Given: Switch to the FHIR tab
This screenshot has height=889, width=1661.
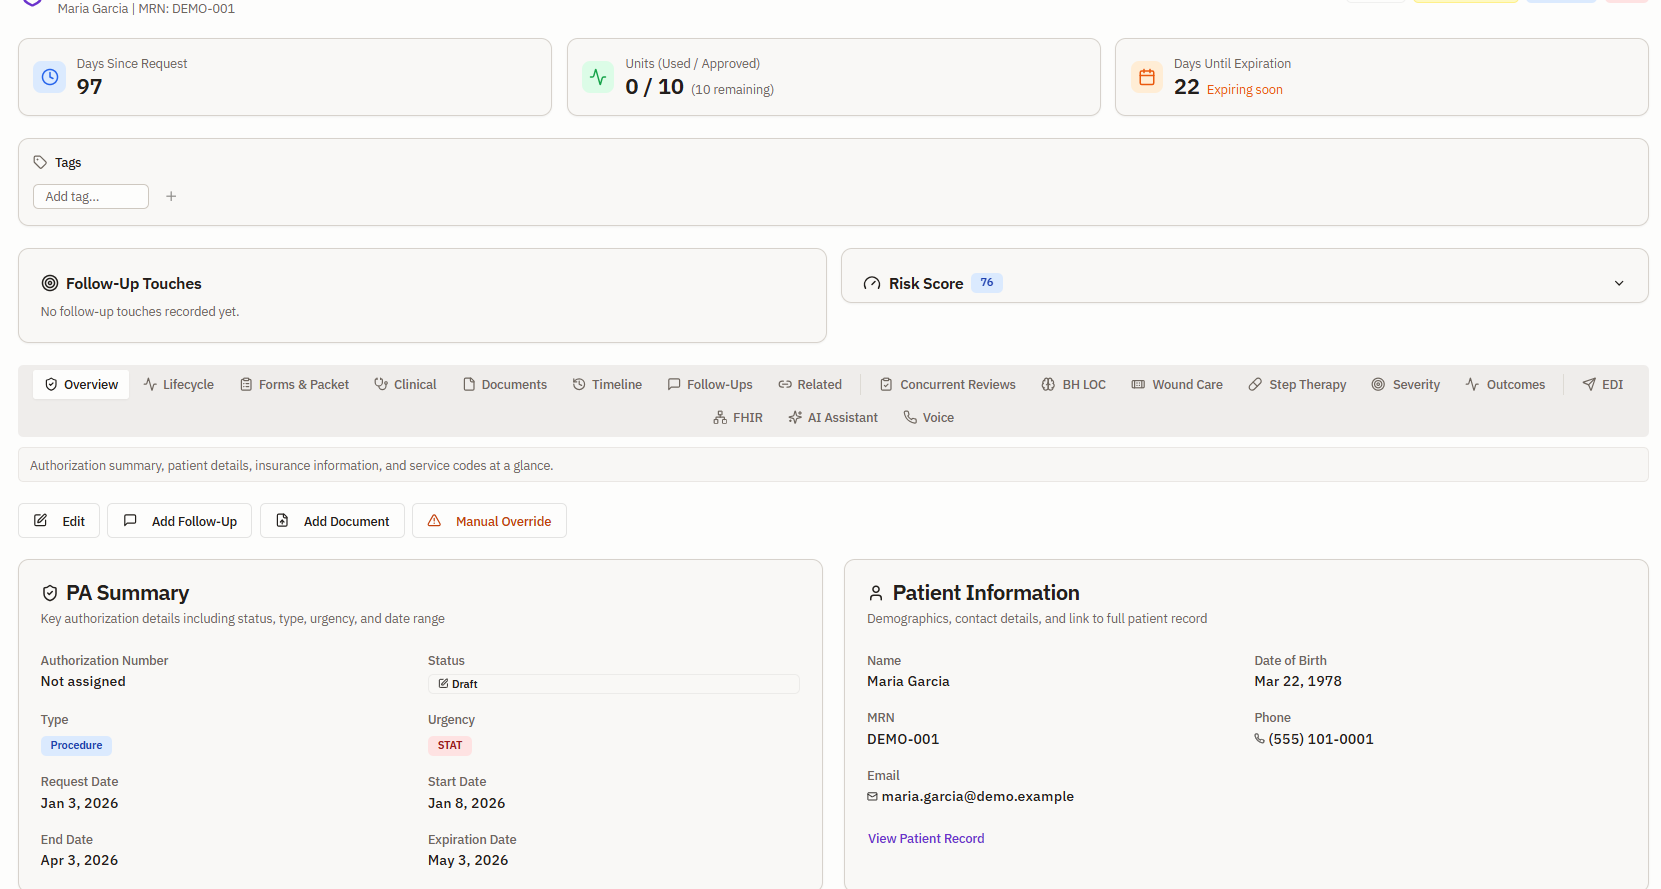Looking at the screenshot, I should click(x=738, y=417).
